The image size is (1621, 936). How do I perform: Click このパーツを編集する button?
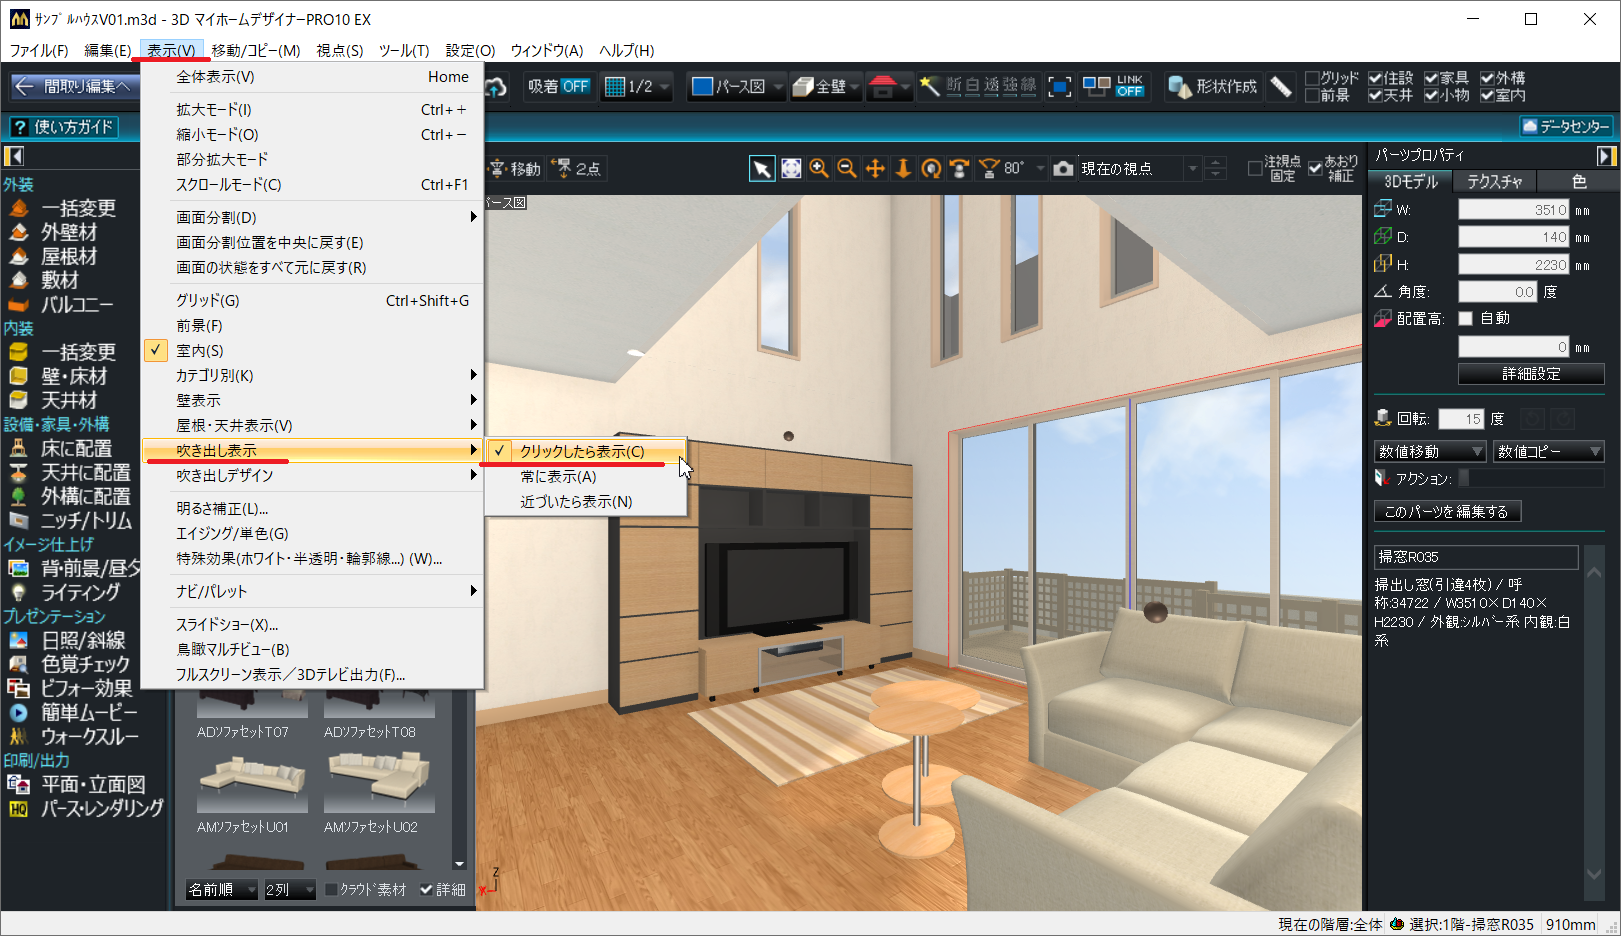[1446, 512]
